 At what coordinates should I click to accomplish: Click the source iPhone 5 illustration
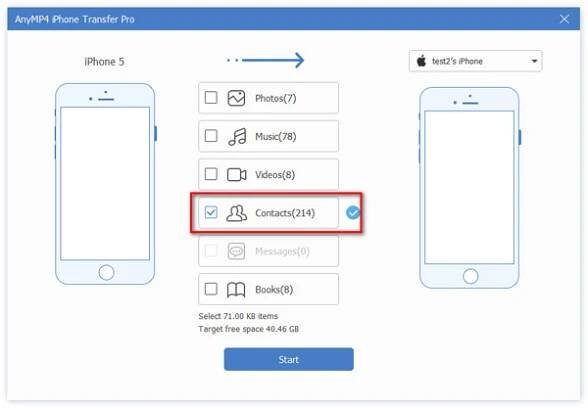tap(105, 184)
